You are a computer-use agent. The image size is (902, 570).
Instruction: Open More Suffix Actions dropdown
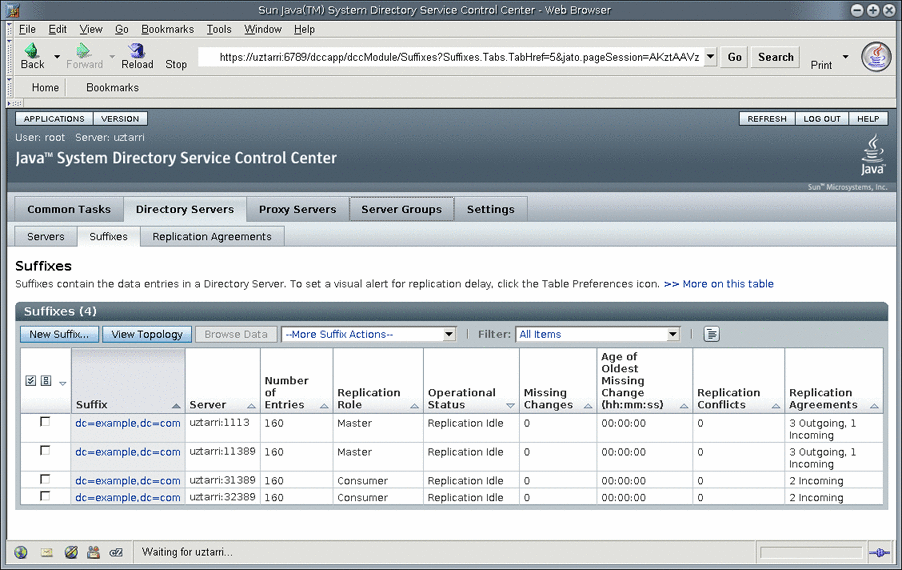[x=368, y=334]
